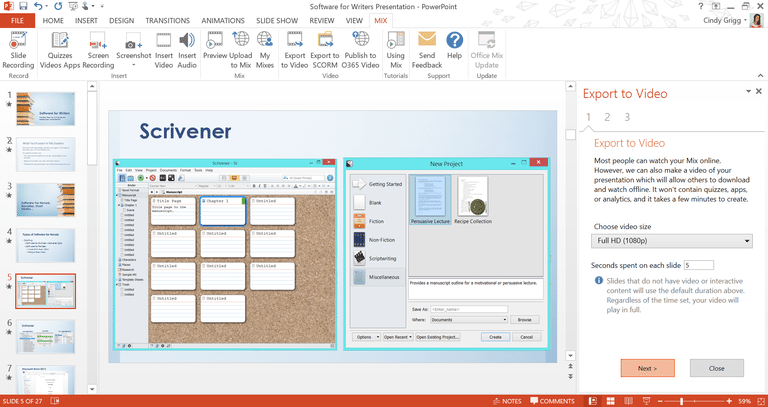Image resolution: width=768 pixels, height=407 pixels.
Task: Click Office Mix Update icon
Action: [x=486, y=40]
